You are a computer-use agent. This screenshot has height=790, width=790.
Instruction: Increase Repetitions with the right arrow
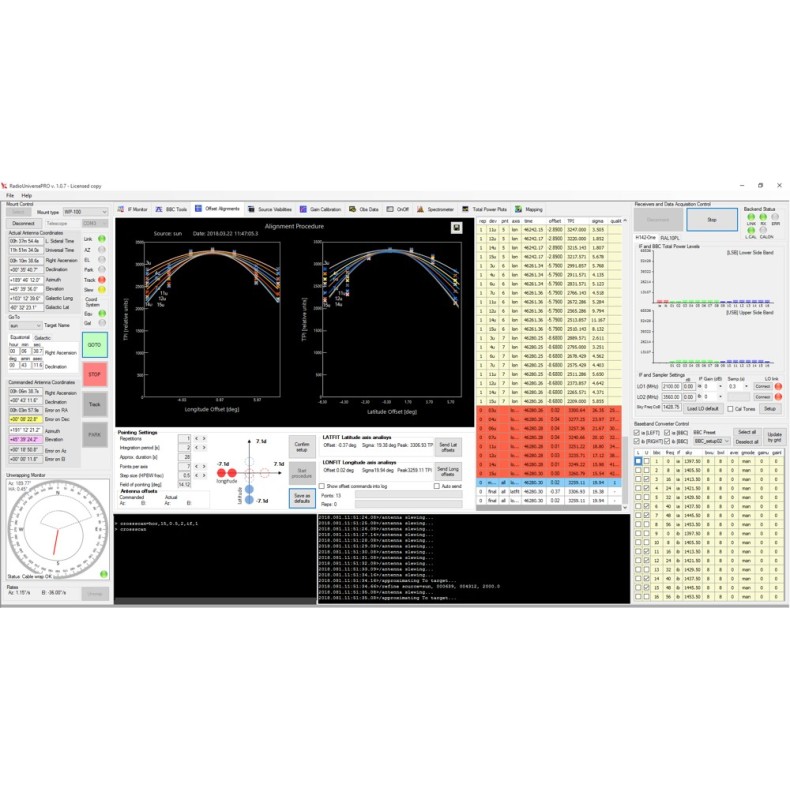(204, 439)
